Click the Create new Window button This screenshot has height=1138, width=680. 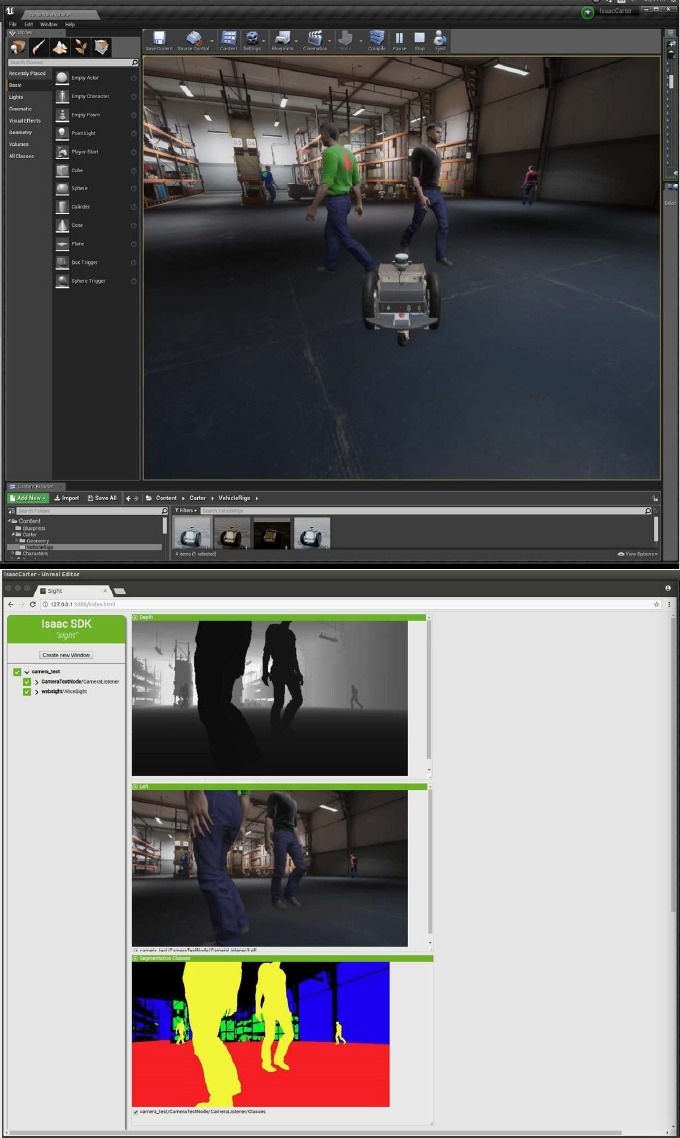pyautogui.click(x=66, y=654)
